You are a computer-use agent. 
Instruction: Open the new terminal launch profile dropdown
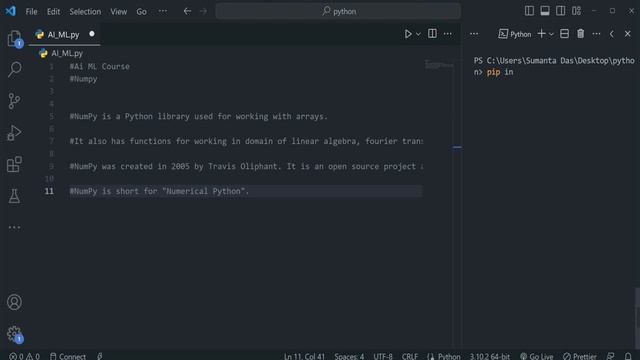pyautogui.click(x=551, y=34)
